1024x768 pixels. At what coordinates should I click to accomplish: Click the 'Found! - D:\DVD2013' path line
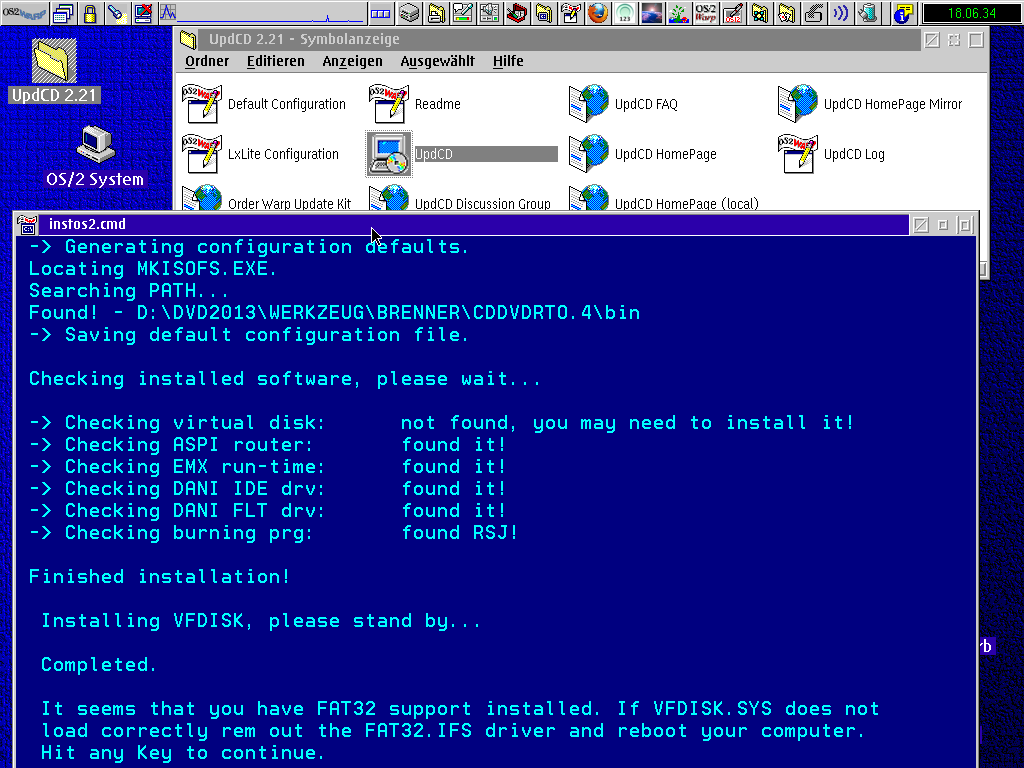[x=334, y=313]
